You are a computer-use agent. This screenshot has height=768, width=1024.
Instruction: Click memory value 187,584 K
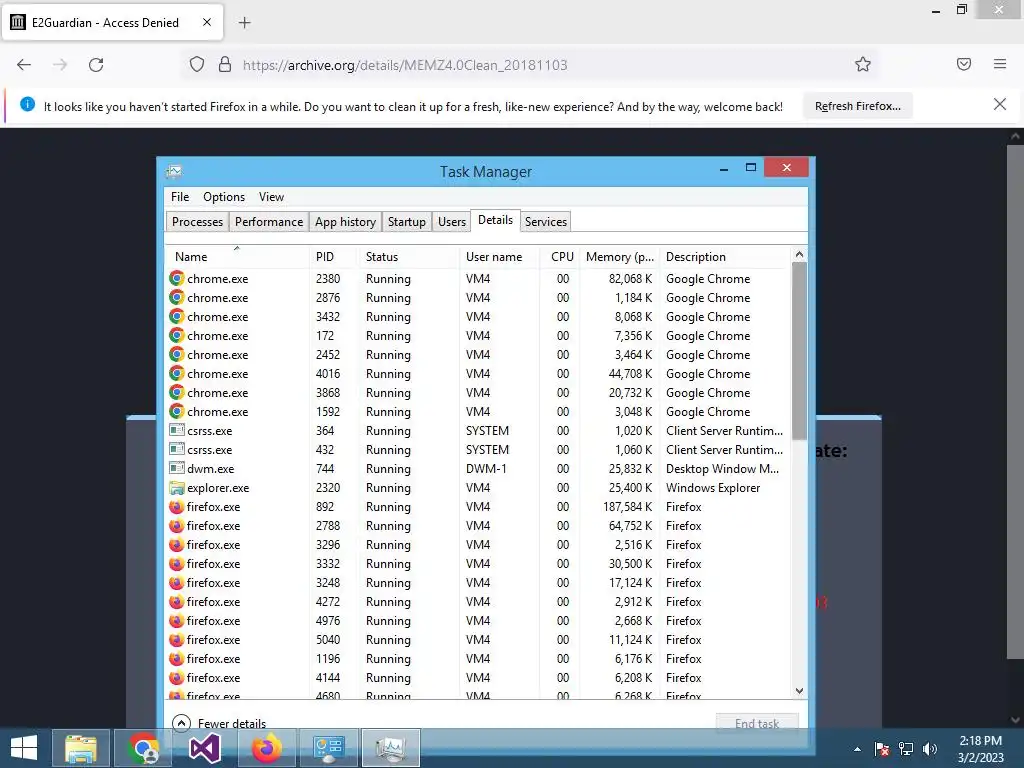tap(627, 507)
